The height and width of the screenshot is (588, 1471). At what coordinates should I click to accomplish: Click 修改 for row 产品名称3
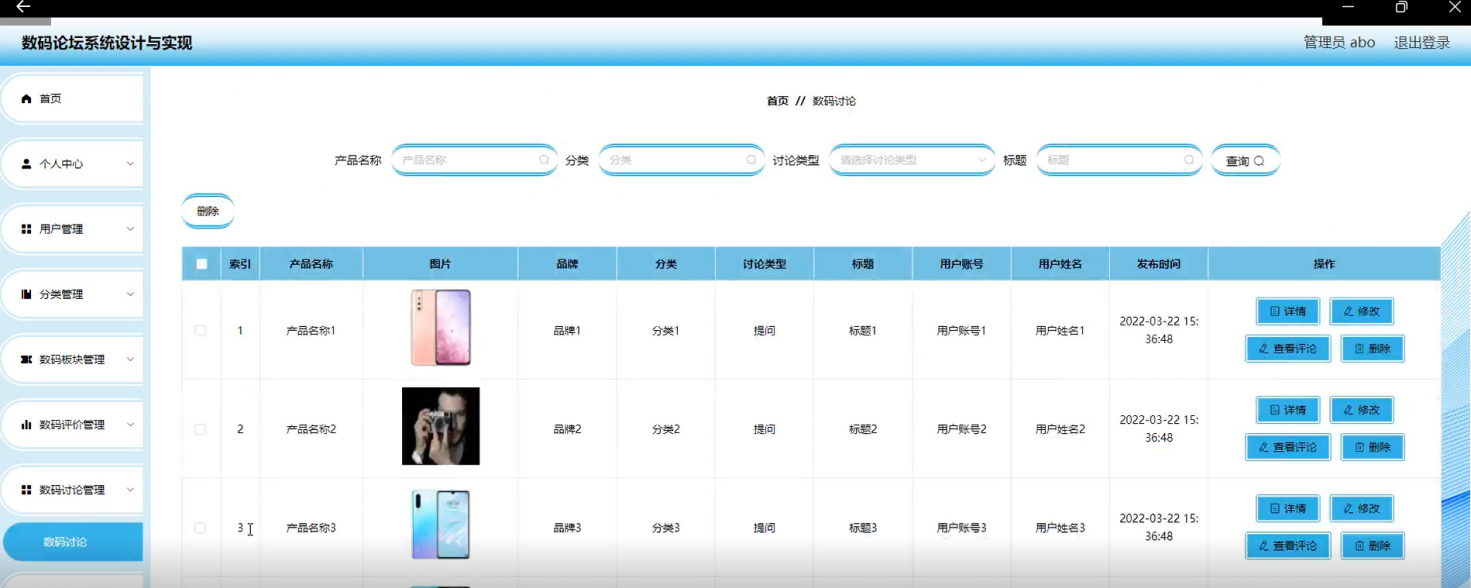1362,509
